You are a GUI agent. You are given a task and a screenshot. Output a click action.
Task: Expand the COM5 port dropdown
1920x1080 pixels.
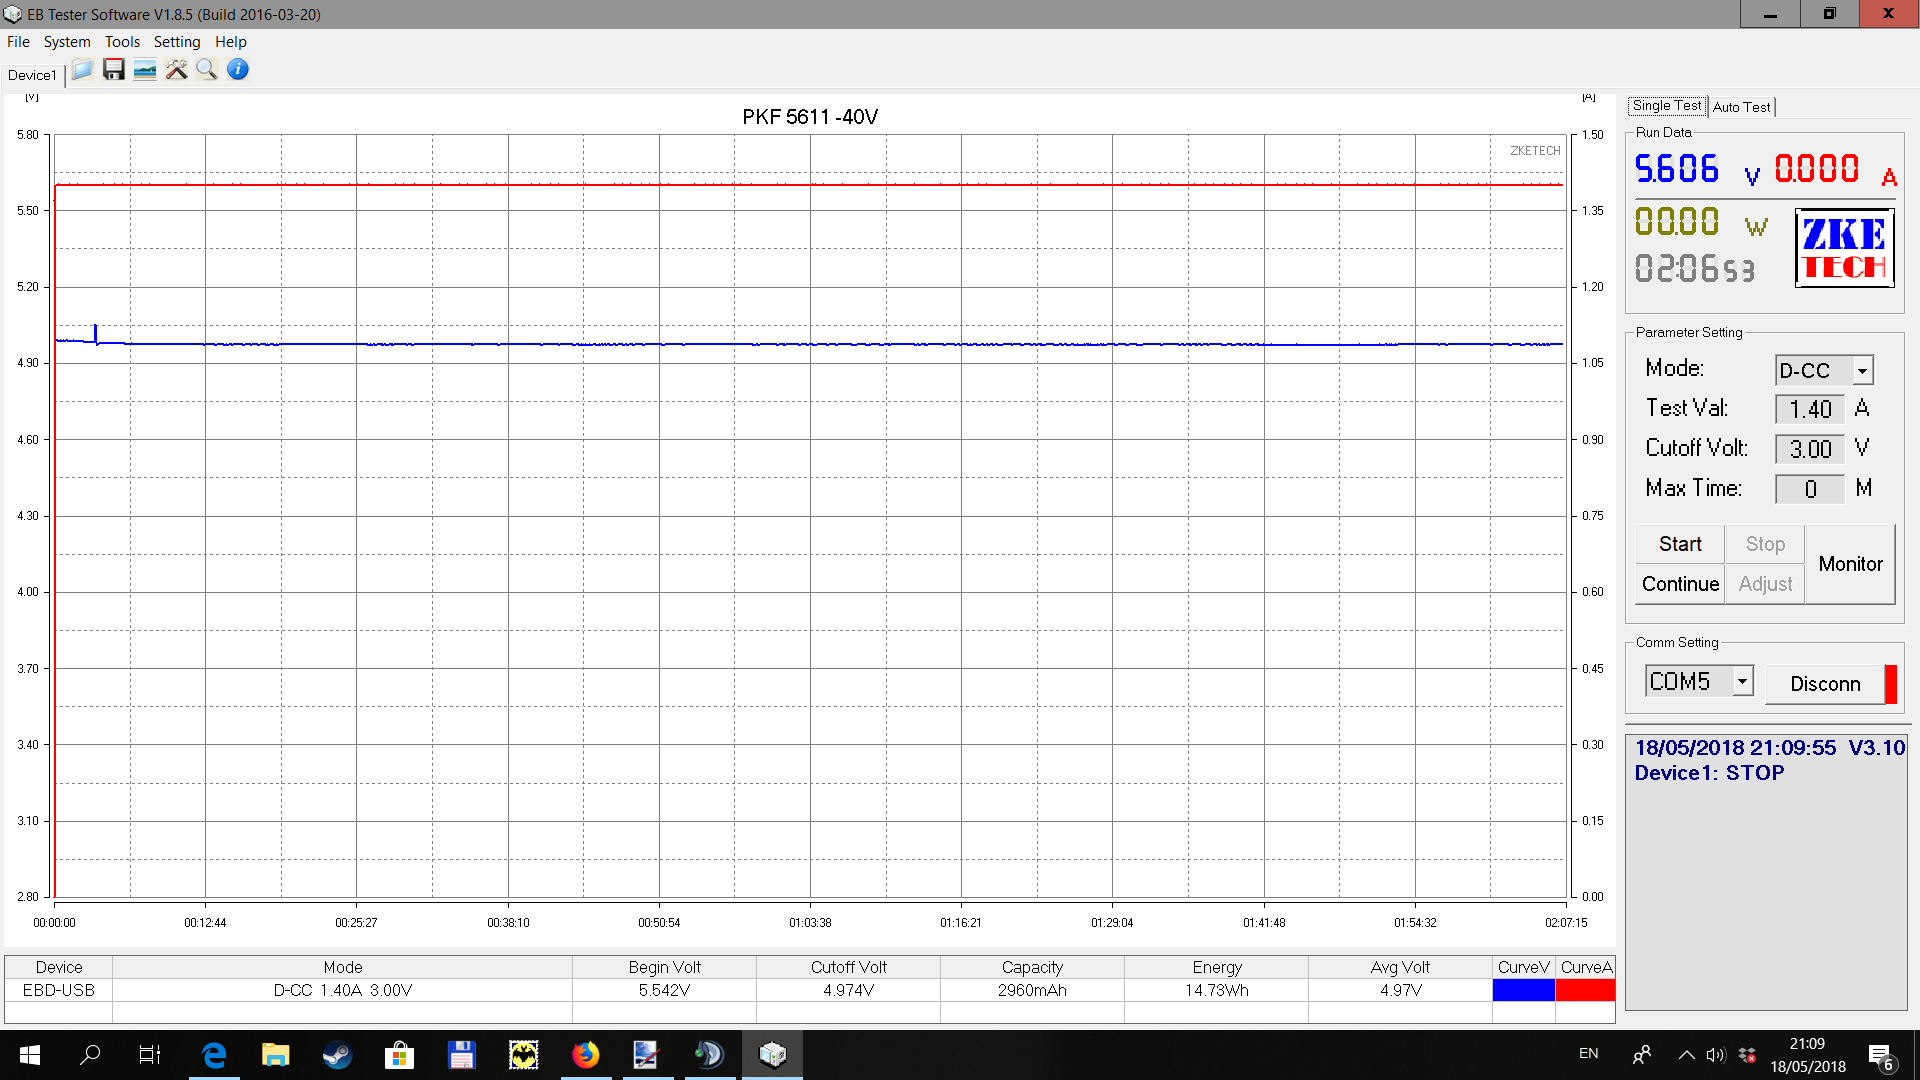pyautogui.click(x=1742, y=681)
